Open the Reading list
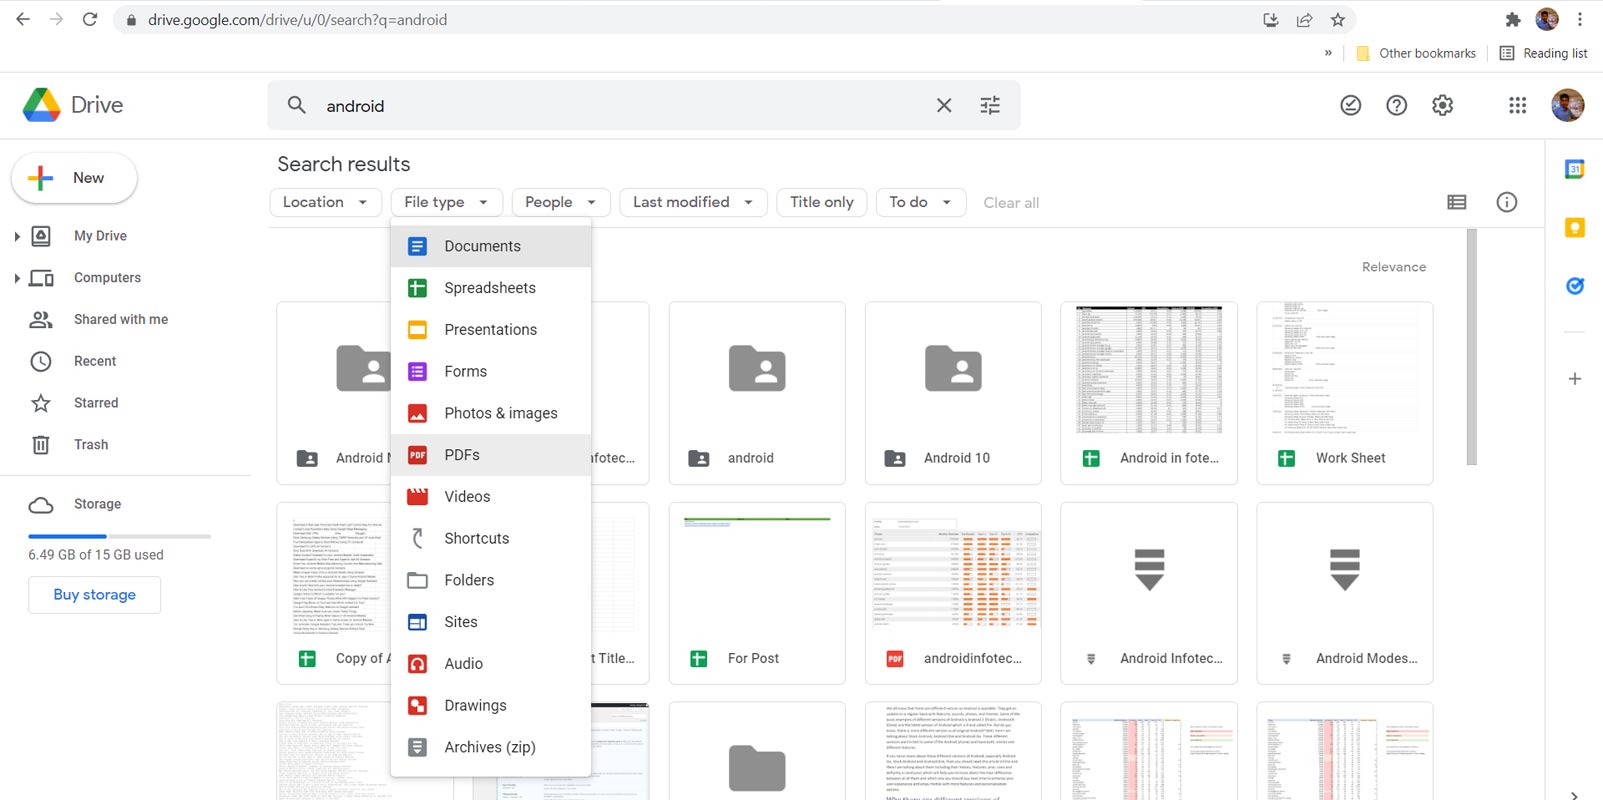The height and width of the screenshot is (800, 1603). coord(1543,53)
